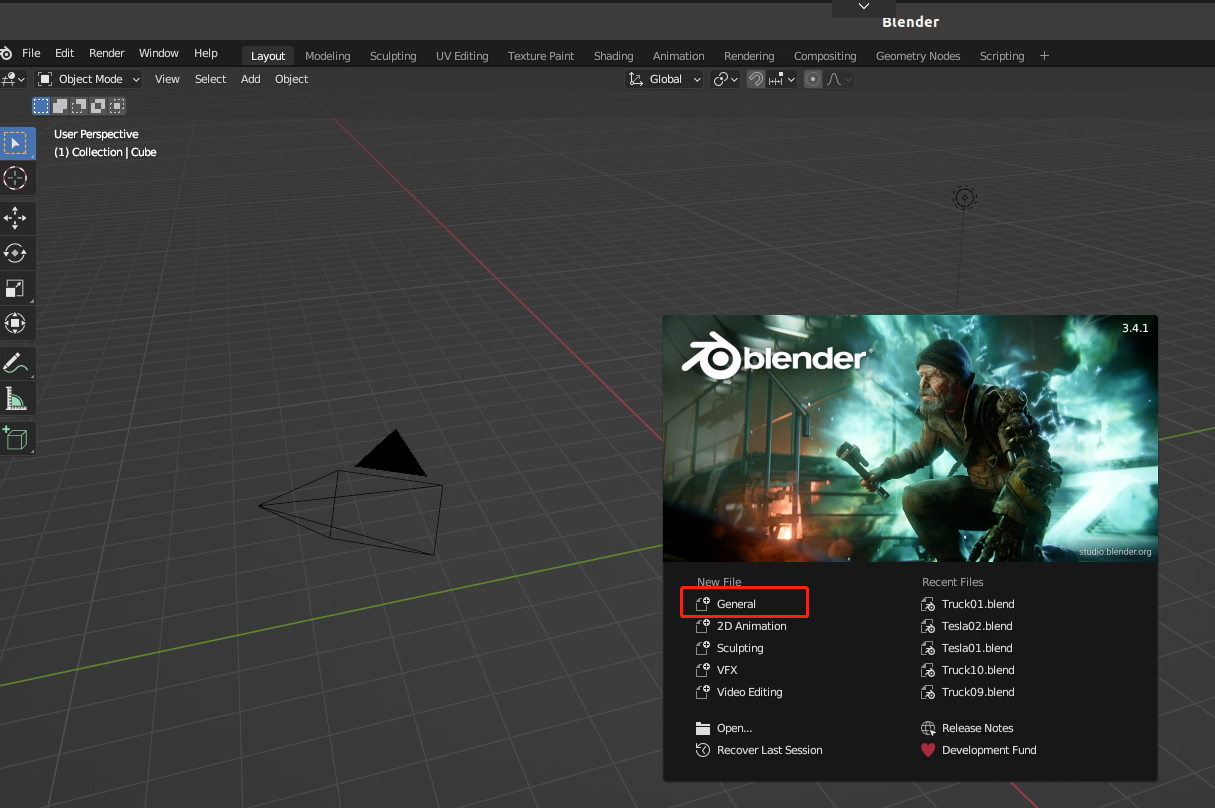Switch to the Shading workspace tab
Image resolution: width=1215 pixels, height=808 pixels.
click(613, 56)
